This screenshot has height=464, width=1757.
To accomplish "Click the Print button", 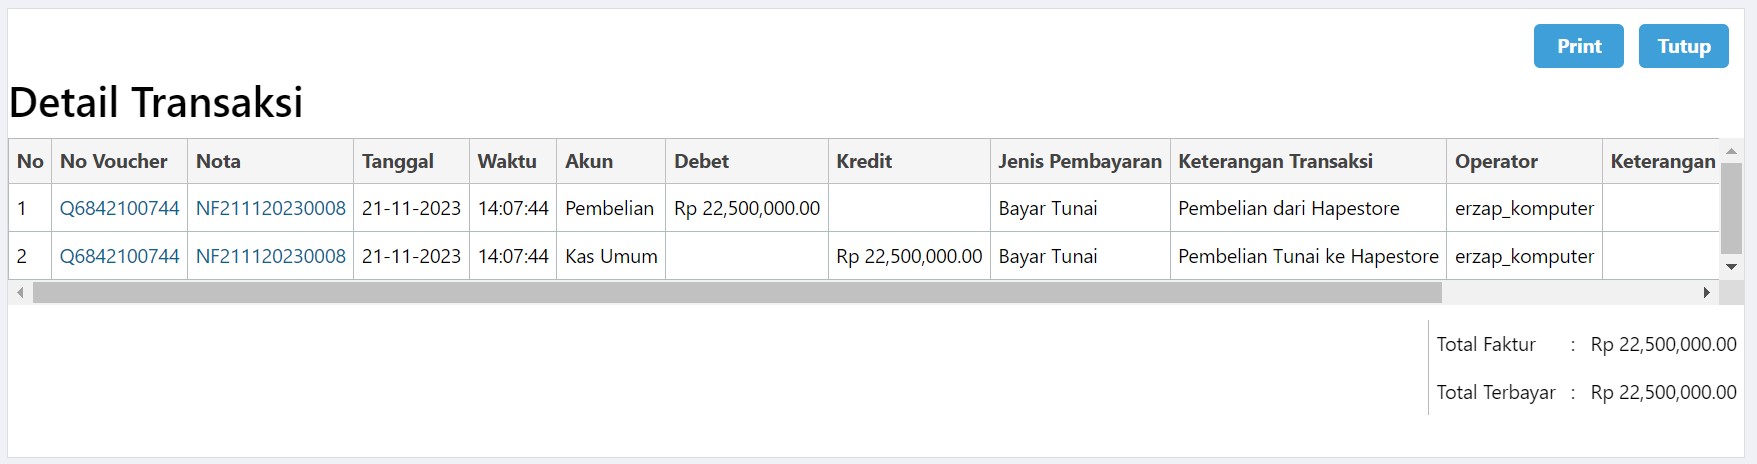I will [1578, 46].
